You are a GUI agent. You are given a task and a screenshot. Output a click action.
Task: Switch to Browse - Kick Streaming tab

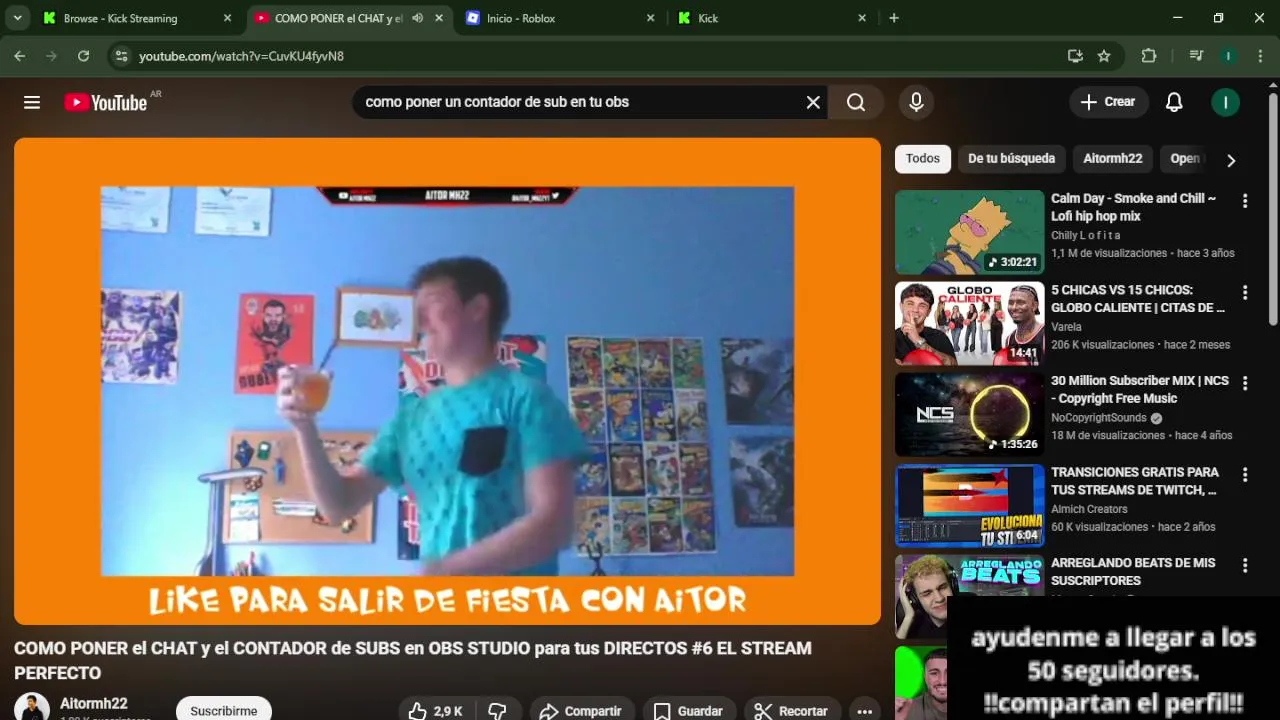(137, 18)
